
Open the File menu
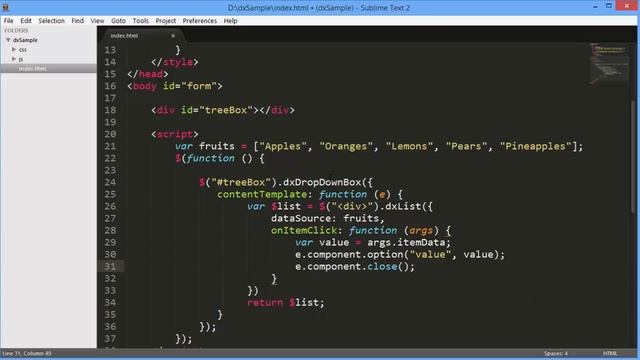(9, 21)
